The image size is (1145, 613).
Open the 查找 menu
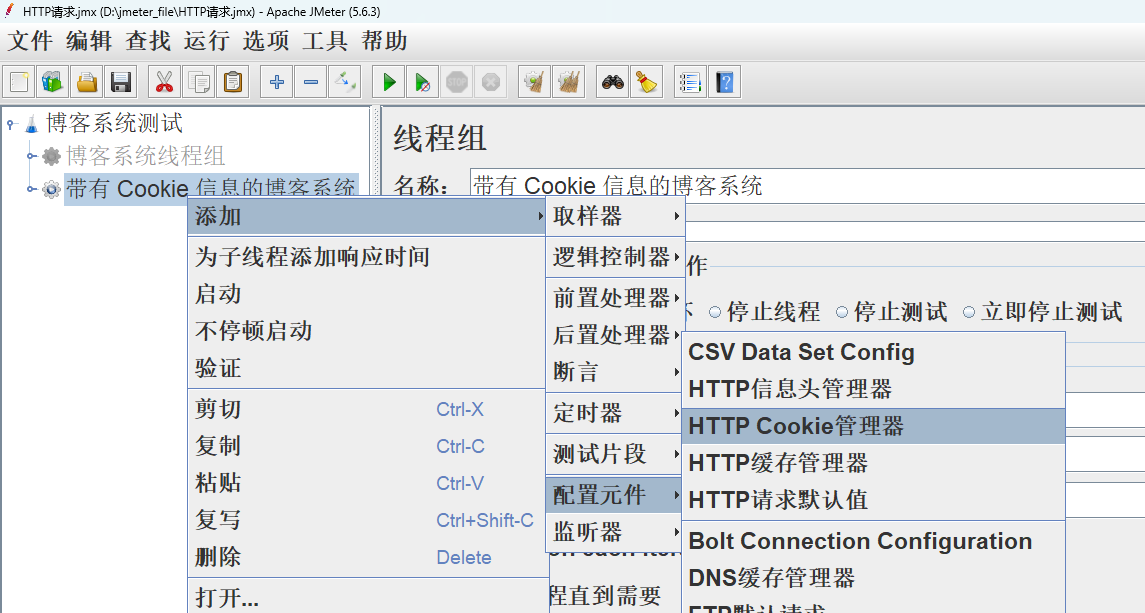(x=148, y=41)
